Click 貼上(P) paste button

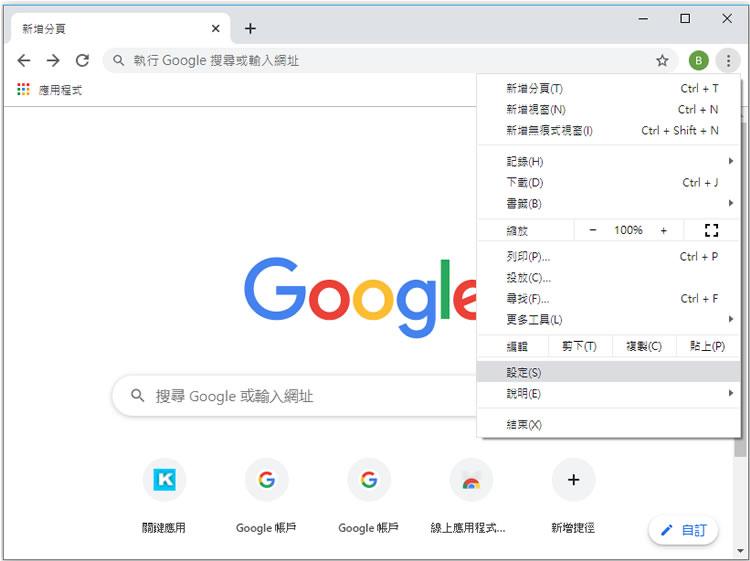(707, 346)
